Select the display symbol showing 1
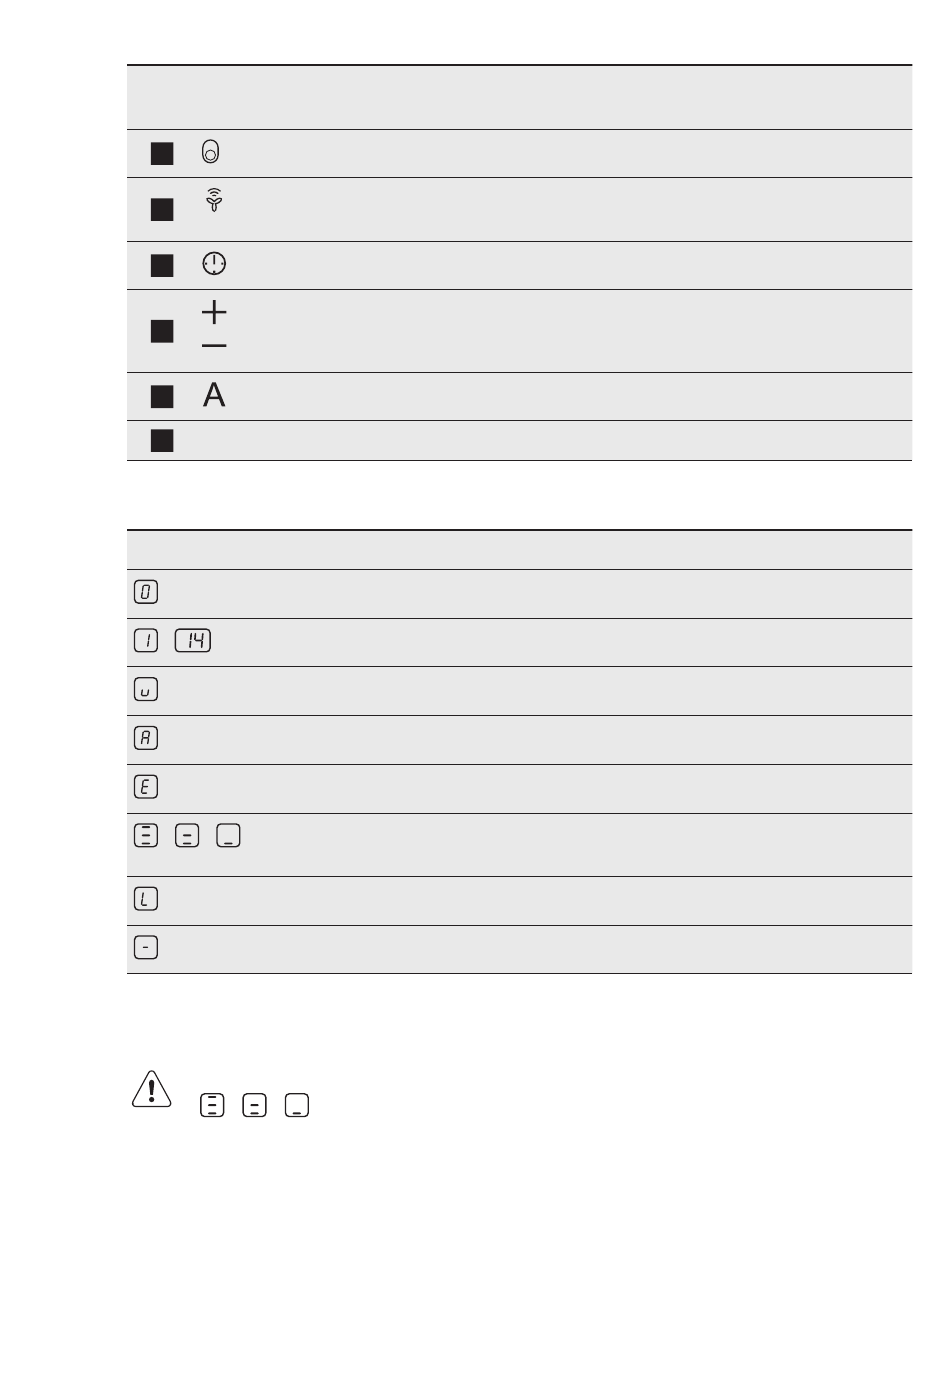 click(x=145, y=641)
